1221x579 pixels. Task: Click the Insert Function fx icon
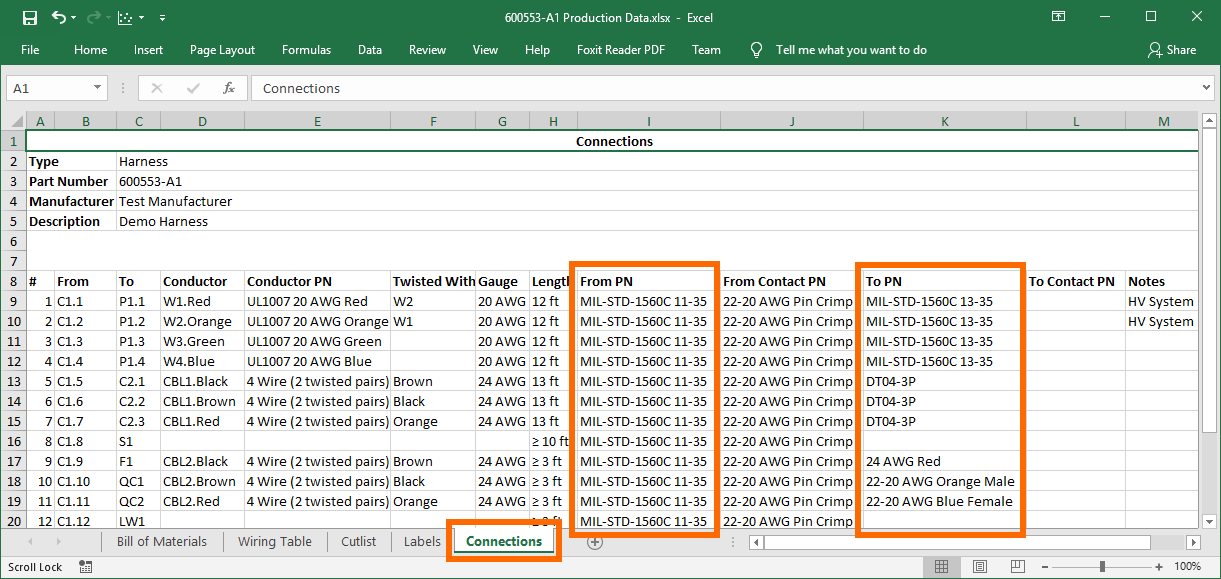pos(229,88)
